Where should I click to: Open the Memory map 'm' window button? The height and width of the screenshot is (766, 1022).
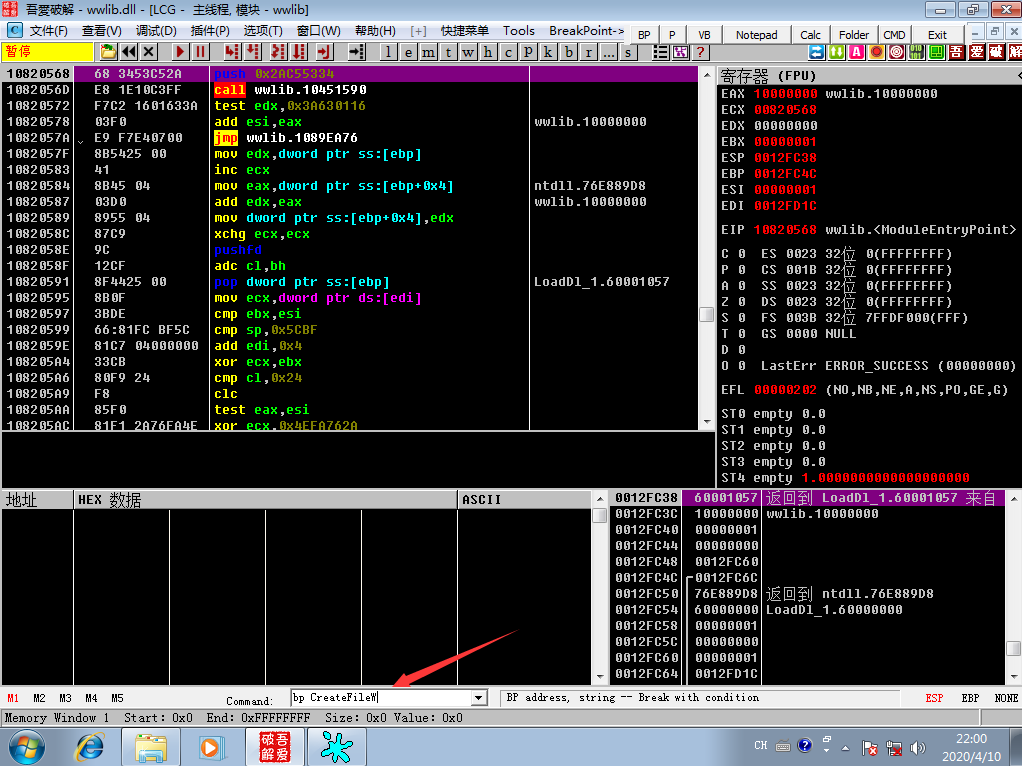point(428,52)
